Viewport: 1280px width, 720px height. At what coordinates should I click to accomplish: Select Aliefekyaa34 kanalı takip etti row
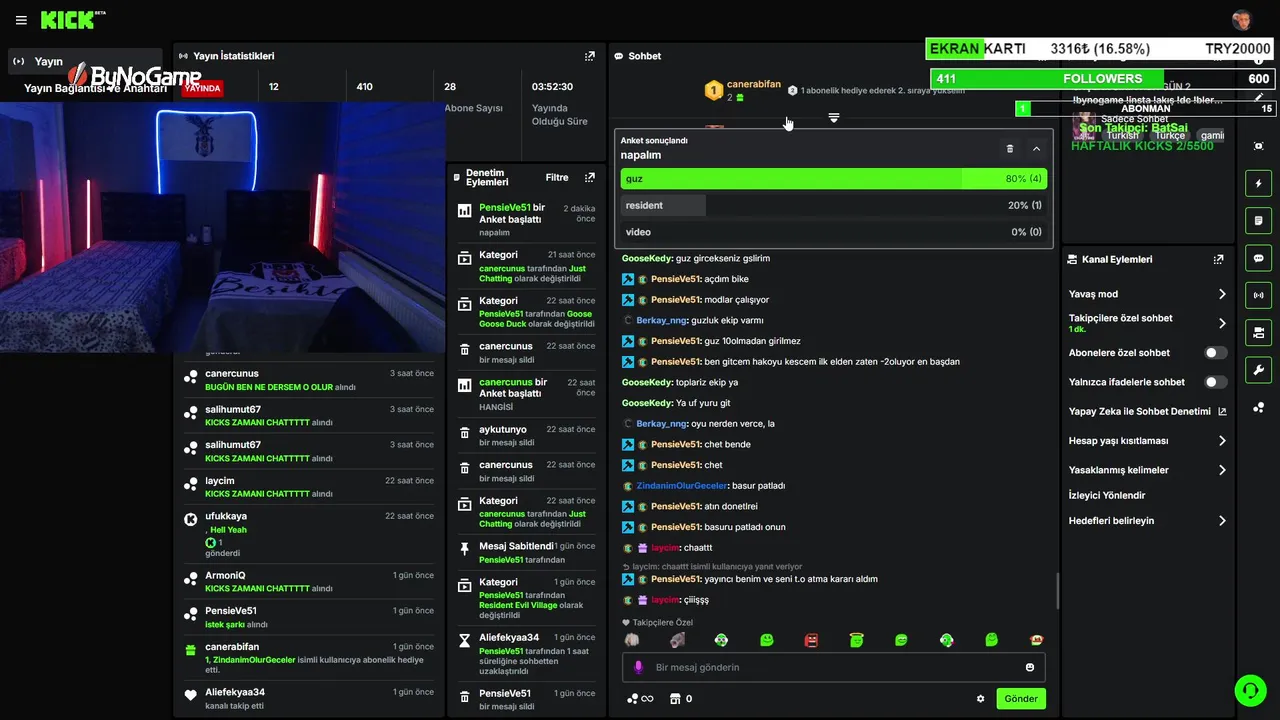pos(309,698)
